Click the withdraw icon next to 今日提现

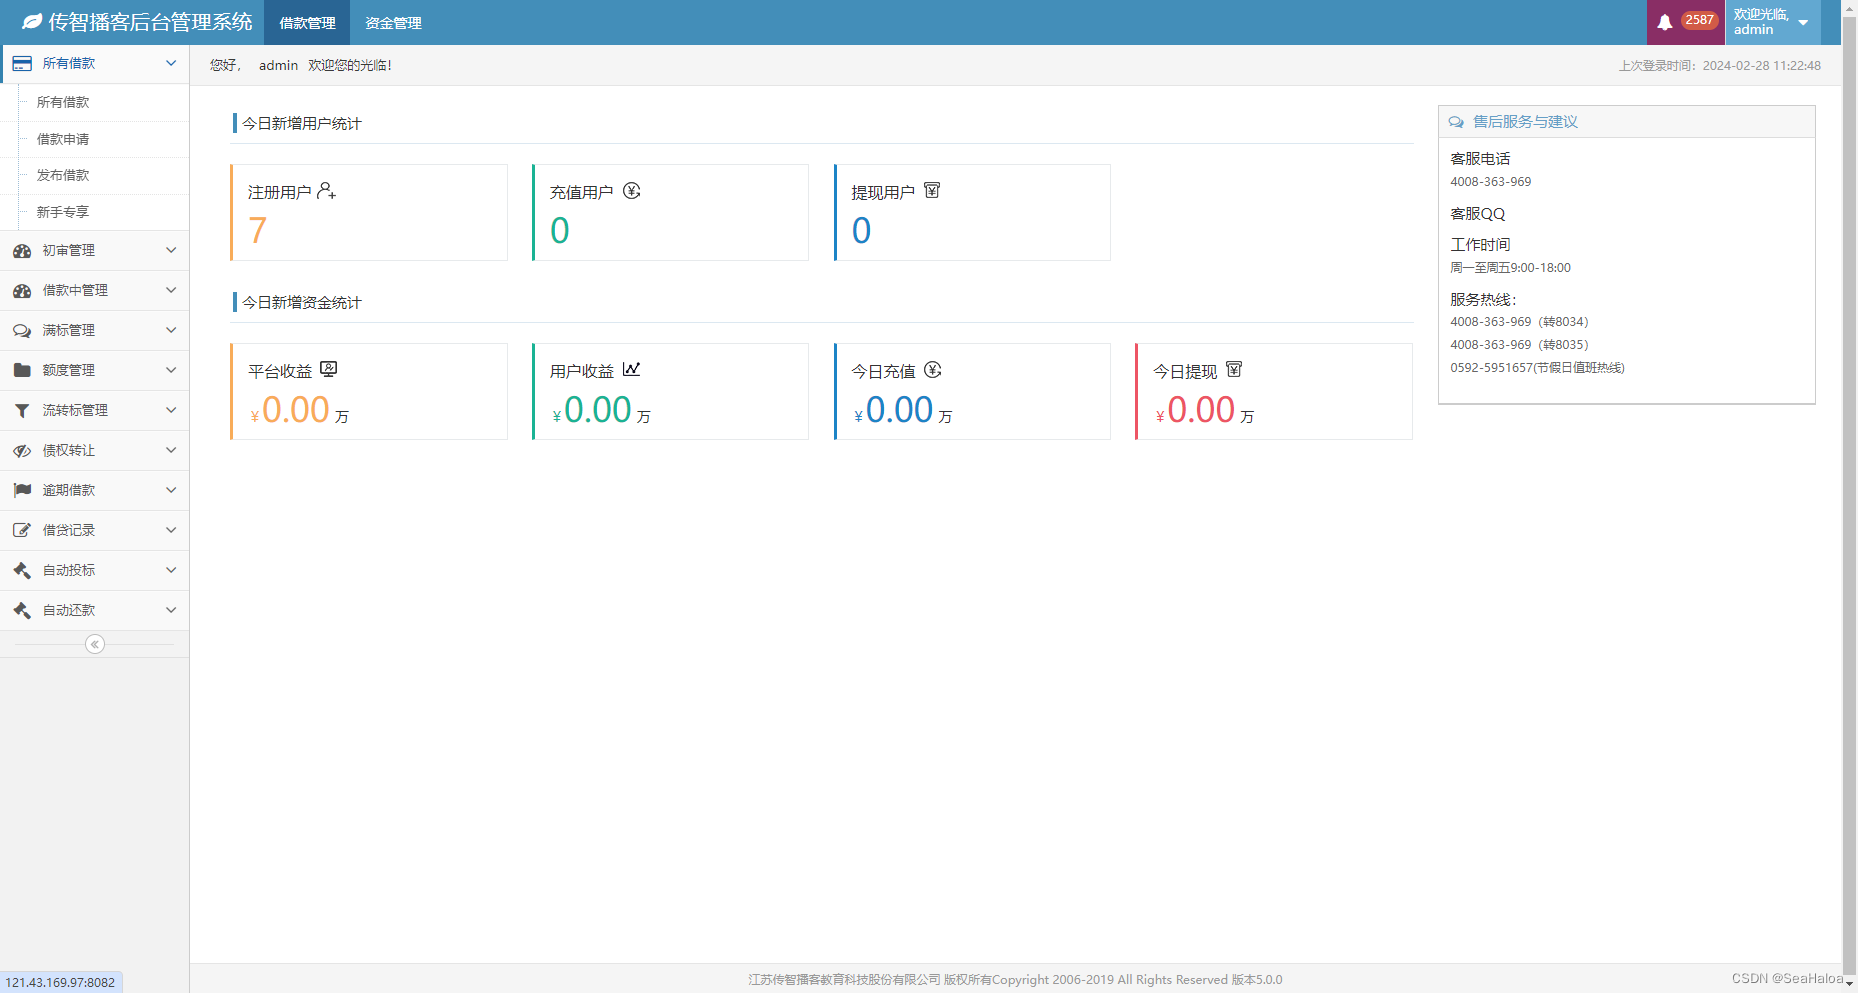1234,369
